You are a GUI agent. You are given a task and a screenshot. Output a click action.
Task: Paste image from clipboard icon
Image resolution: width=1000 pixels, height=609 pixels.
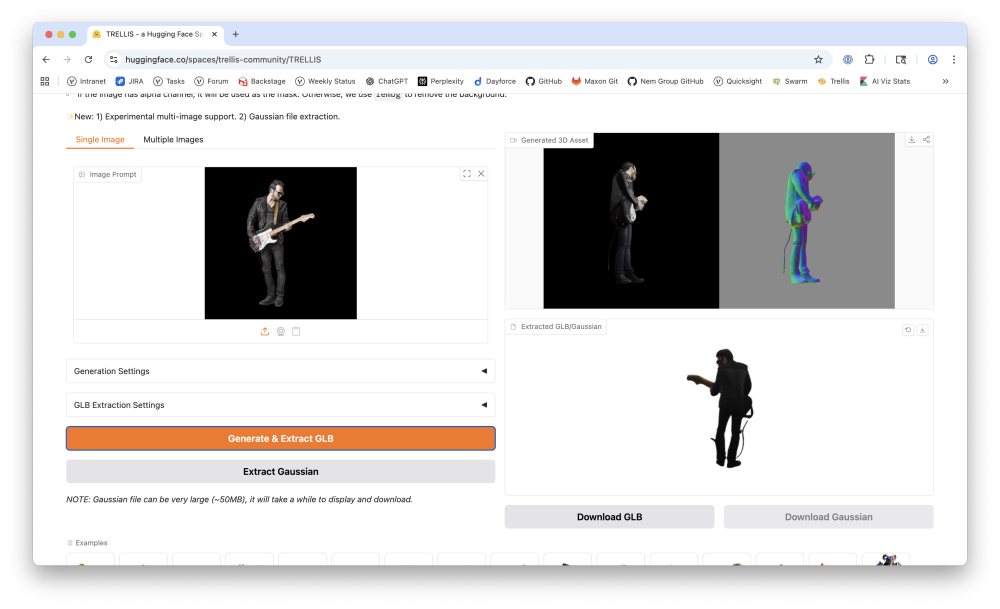(296, 331)
